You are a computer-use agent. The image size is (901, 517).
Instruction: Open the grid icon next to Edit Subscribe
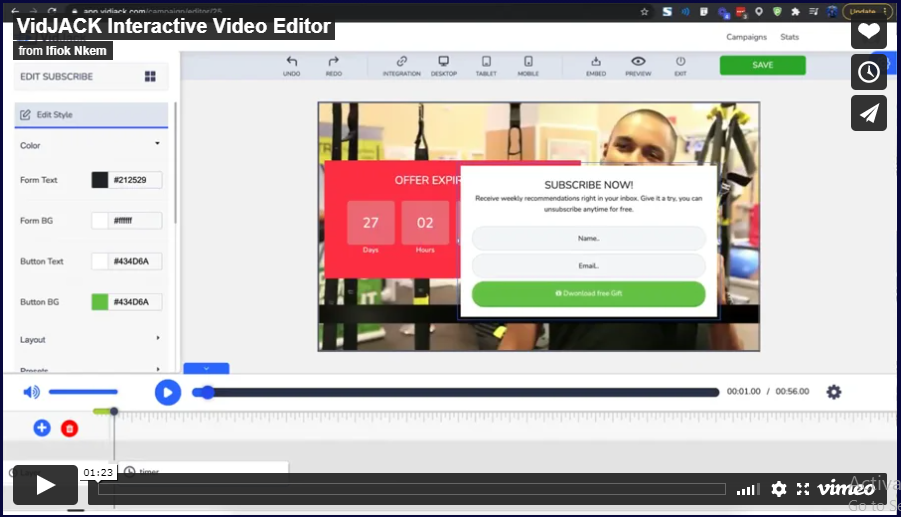(150, 76)
